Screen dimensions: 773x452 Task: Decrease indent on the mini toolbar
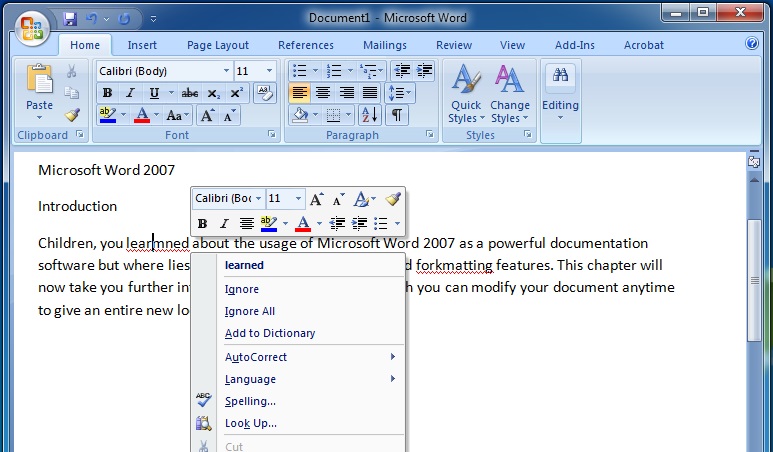pos(337,224)
